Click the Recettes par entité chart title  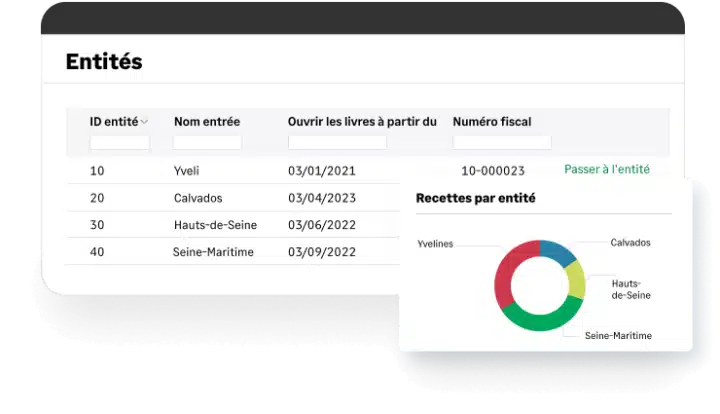click(x=475, y=198)
